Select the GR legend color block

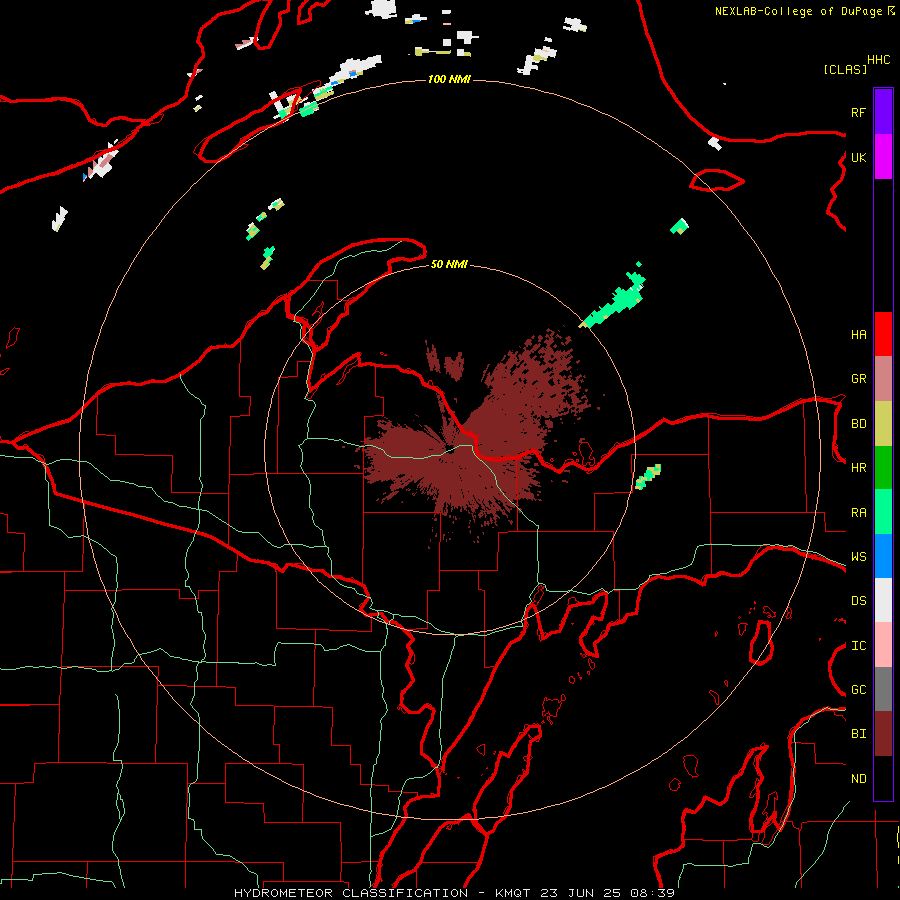tap(883, 379)
